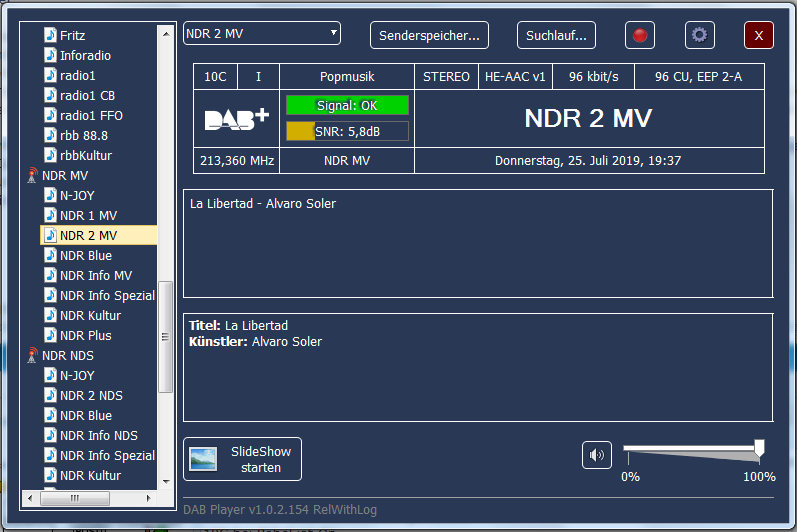Click the DAB+ logo
The height and width of the screenshot is (532, 797).
click(x=237, y=119)
